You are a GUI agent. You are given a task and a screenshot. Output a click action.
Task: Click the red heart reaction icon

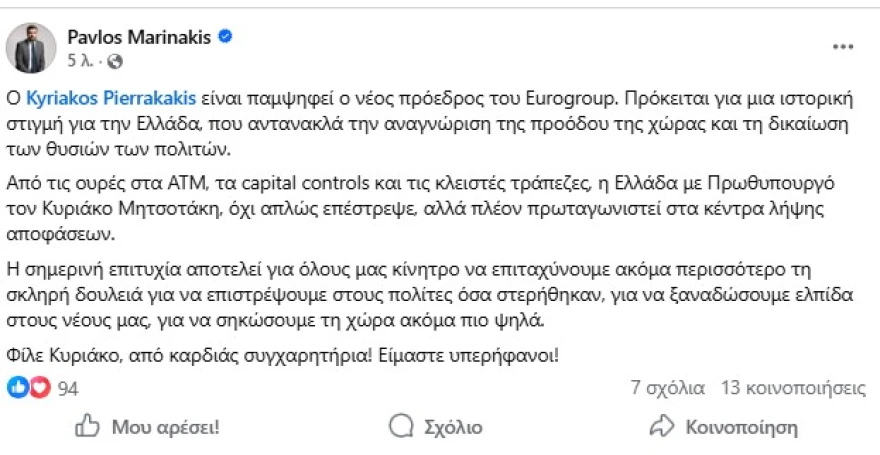(39, 387)
